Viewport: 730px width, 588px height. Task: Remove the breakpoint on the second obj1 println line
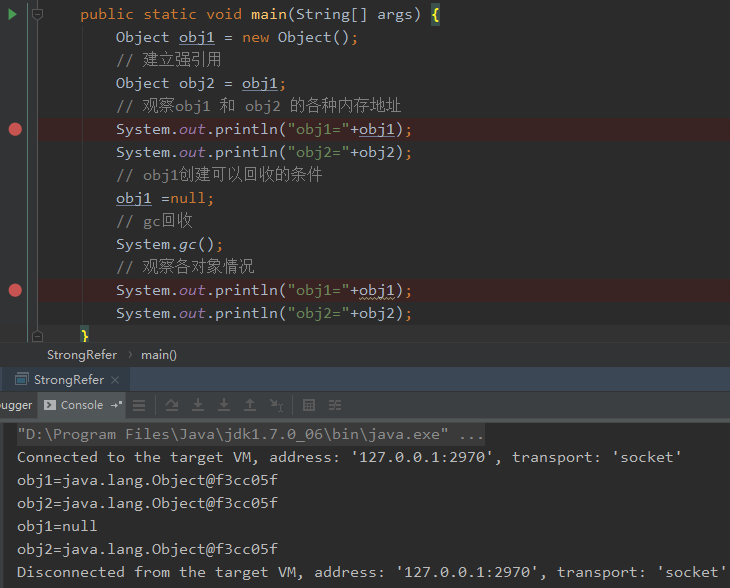pyautogui.click(x=15, y=290)
